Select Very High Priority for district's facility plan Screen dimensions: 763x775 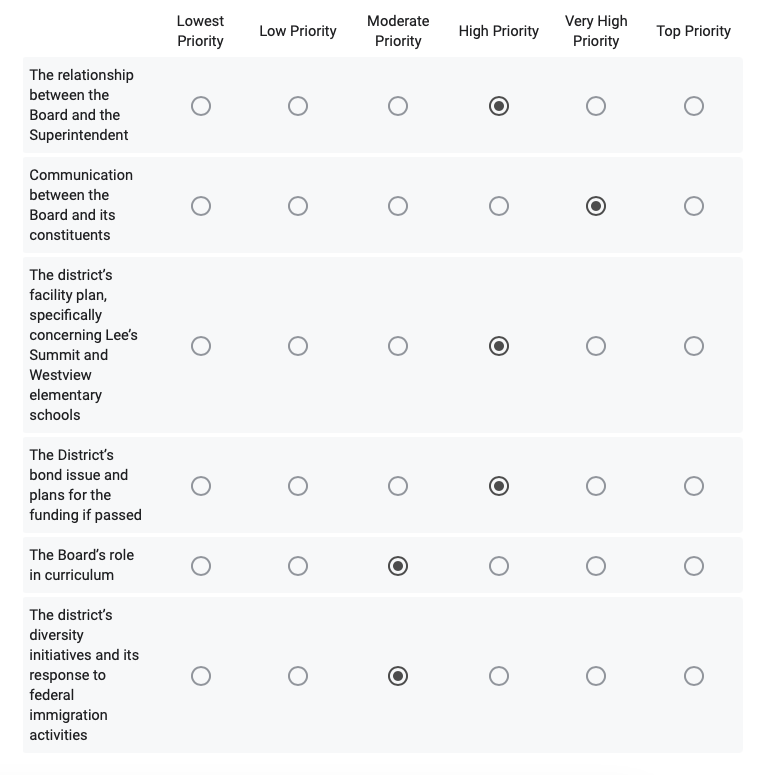[x=596, y=346]
